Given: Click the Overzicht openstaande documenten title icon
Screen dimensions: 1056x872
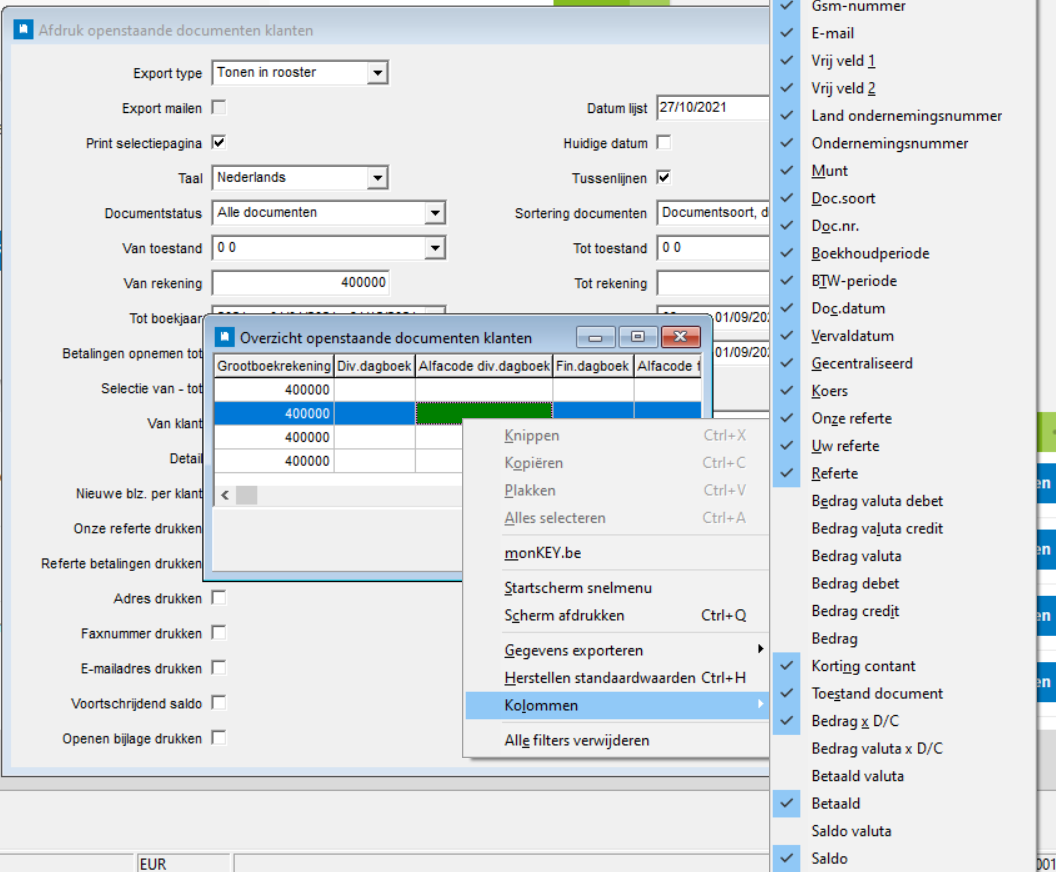Looking at the screenshot, I should (225, 337).
